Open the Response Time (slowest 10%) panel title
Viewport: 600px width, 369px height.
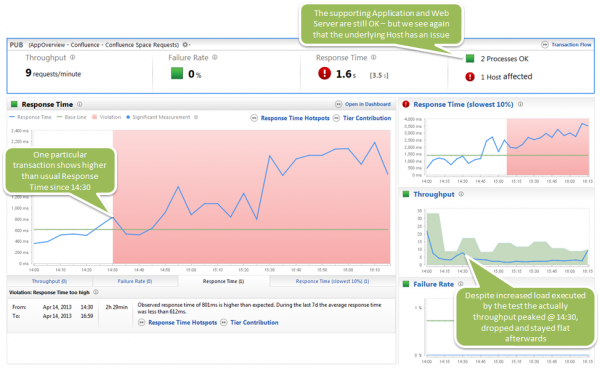tap(463, 104)
